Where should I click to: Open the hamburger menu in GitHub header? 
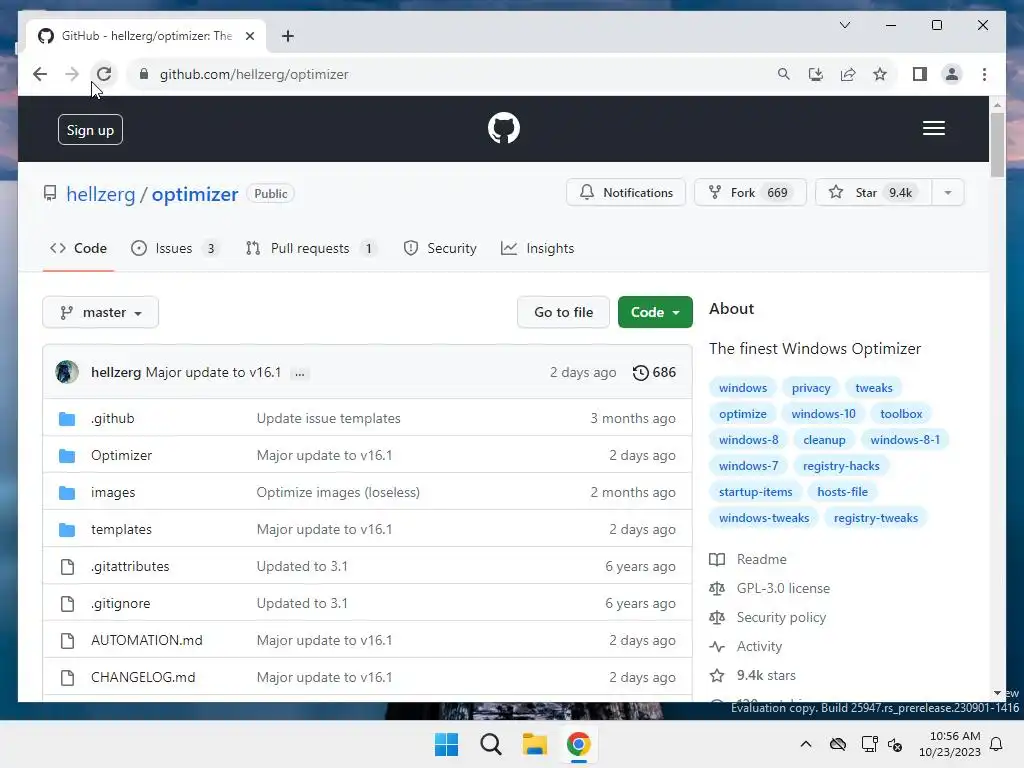(x=933, y=128)
